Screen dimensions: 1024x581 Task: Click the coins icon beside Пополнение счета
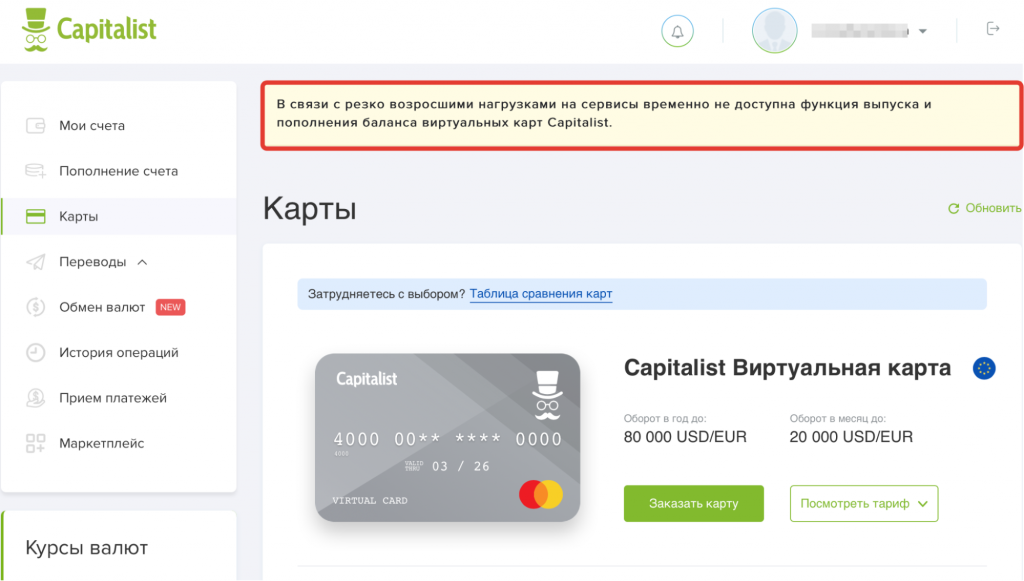coord(35,171)
